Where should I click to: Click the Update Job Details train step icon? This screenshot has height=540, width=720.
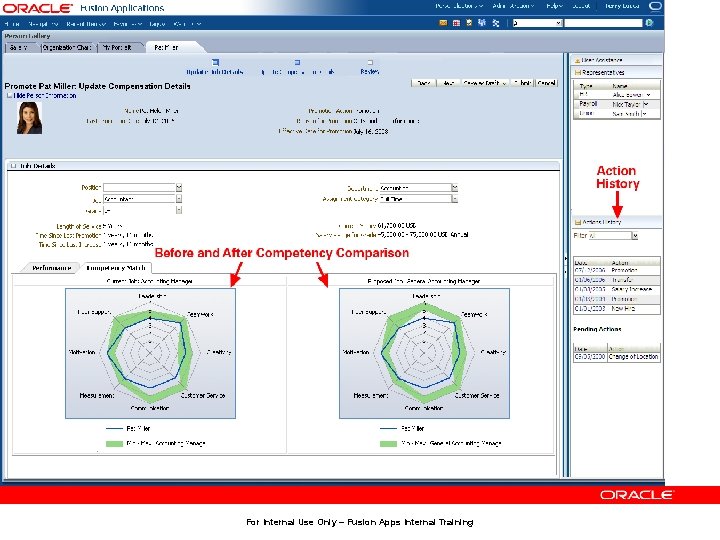[215, 62]
